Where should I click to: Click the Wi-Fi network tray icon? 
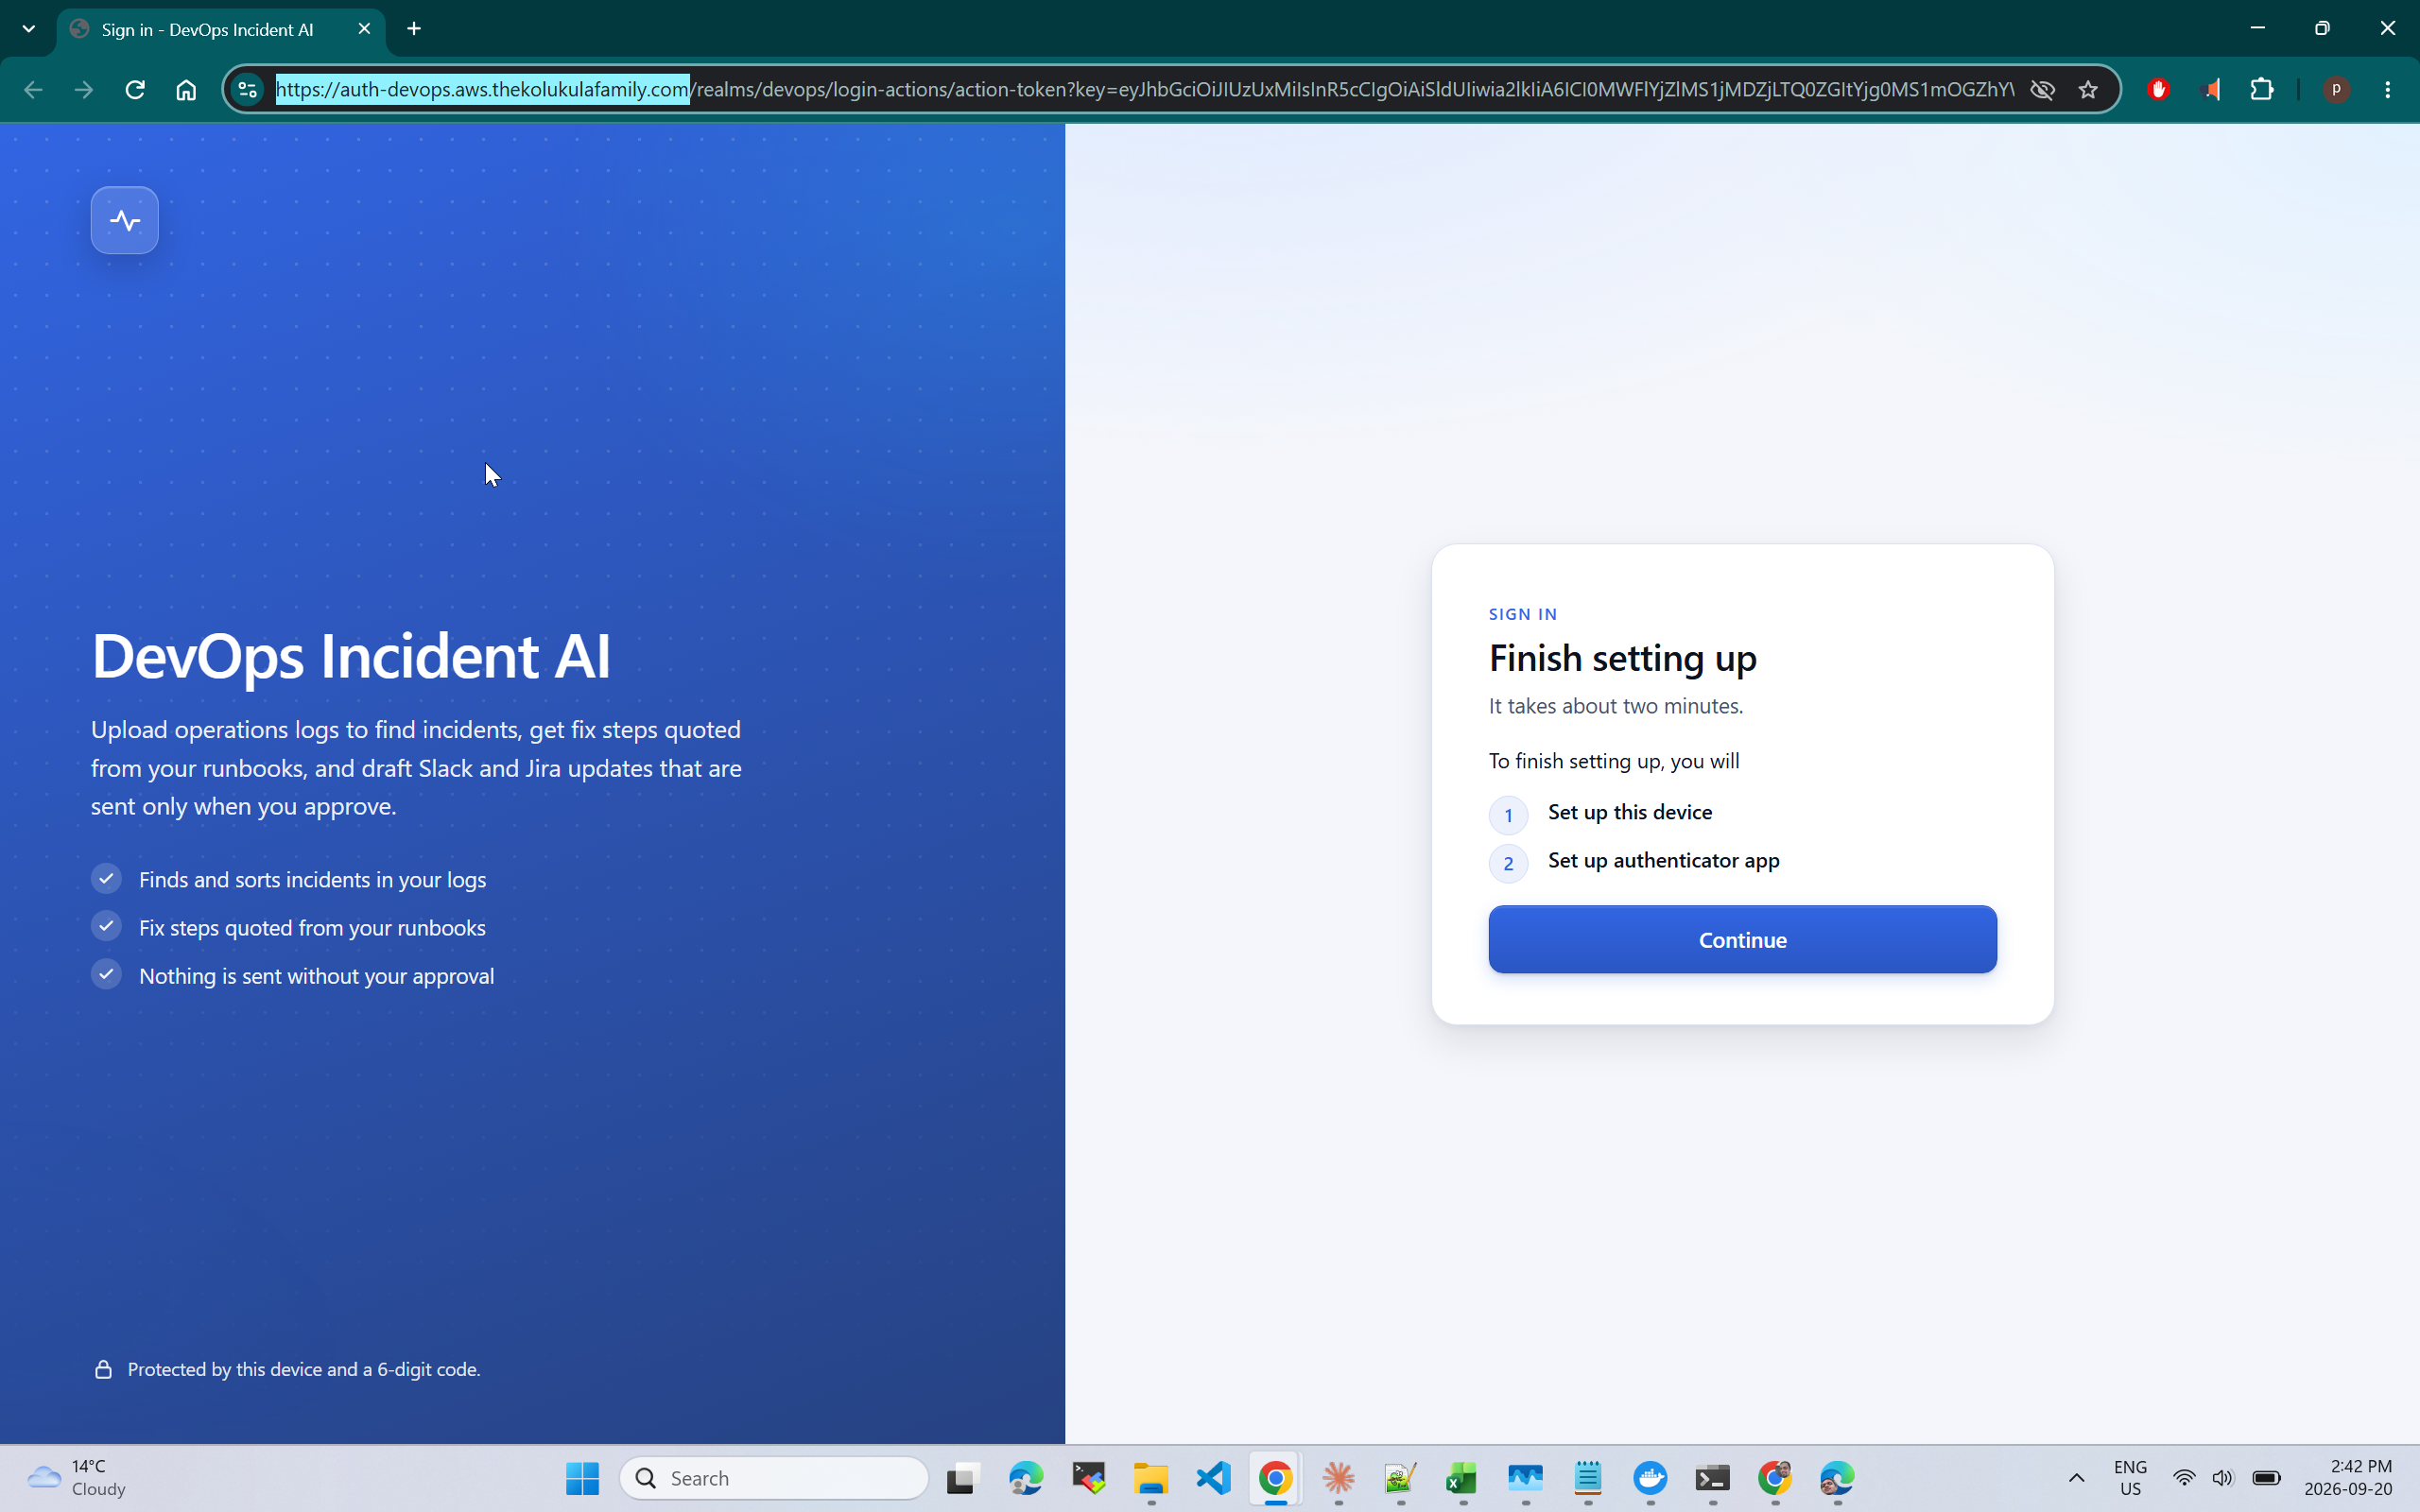2184,1478
